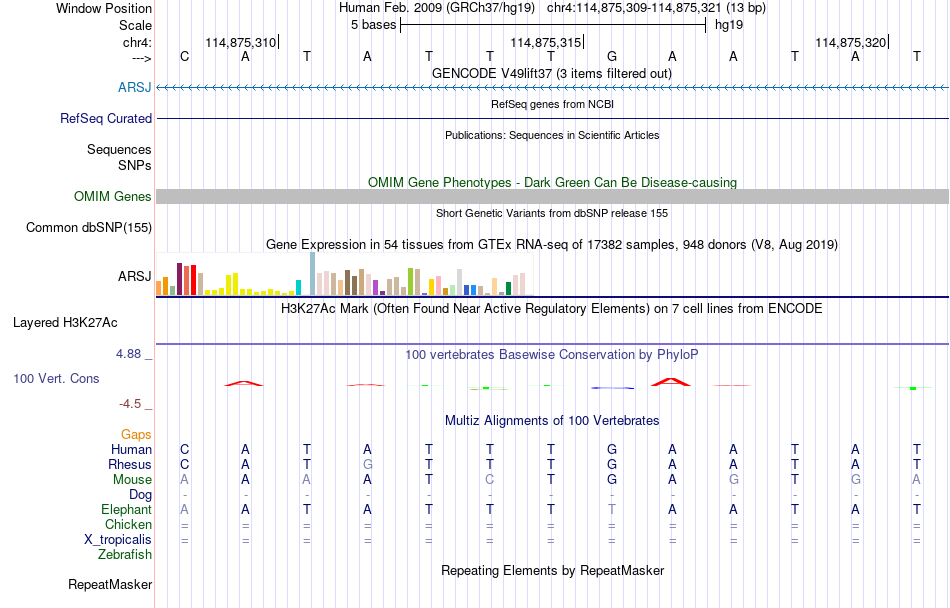Click the Window Position label
This screenshot has height=608, width=950.
[104, 8]
